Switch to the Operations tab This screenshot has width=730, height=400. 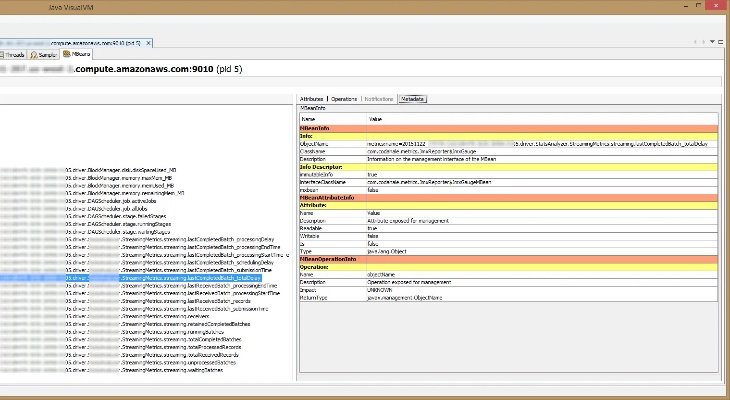click(x=343, y=100)
